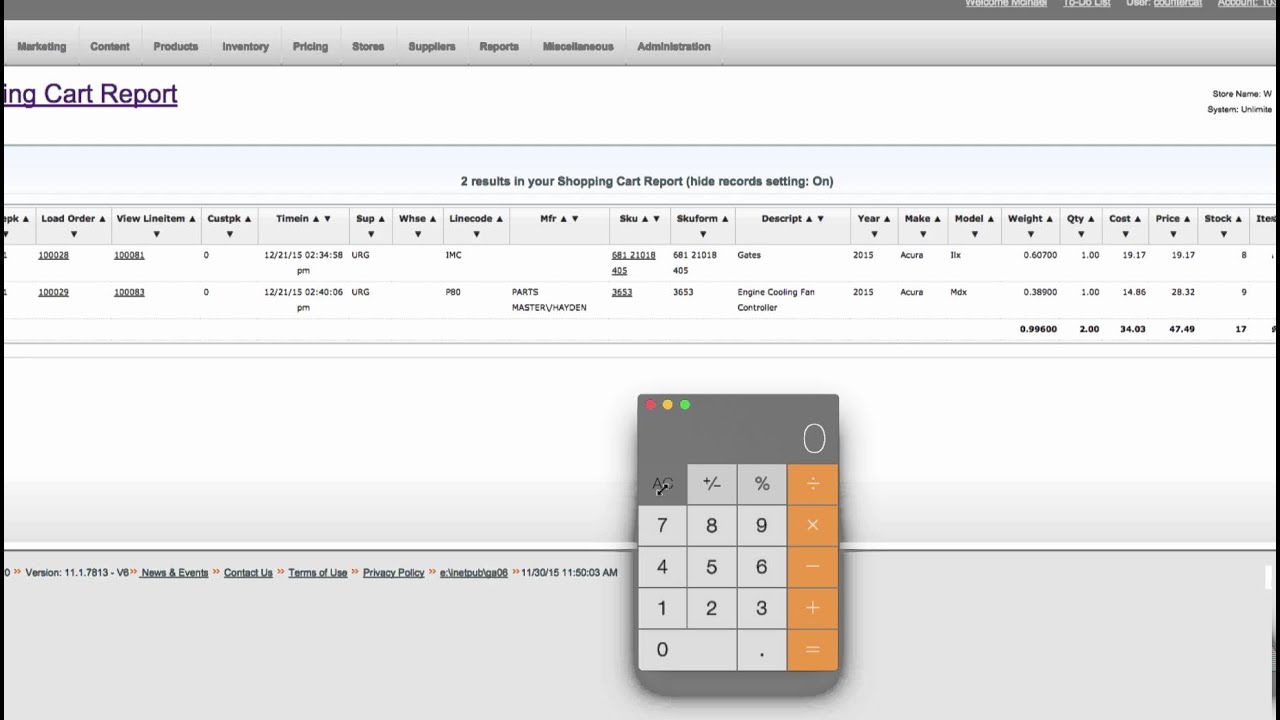Image resolution: width=1280 pixels, height=720 pixels.
Task: Click calculator multiply button
Action: (813, 525)
